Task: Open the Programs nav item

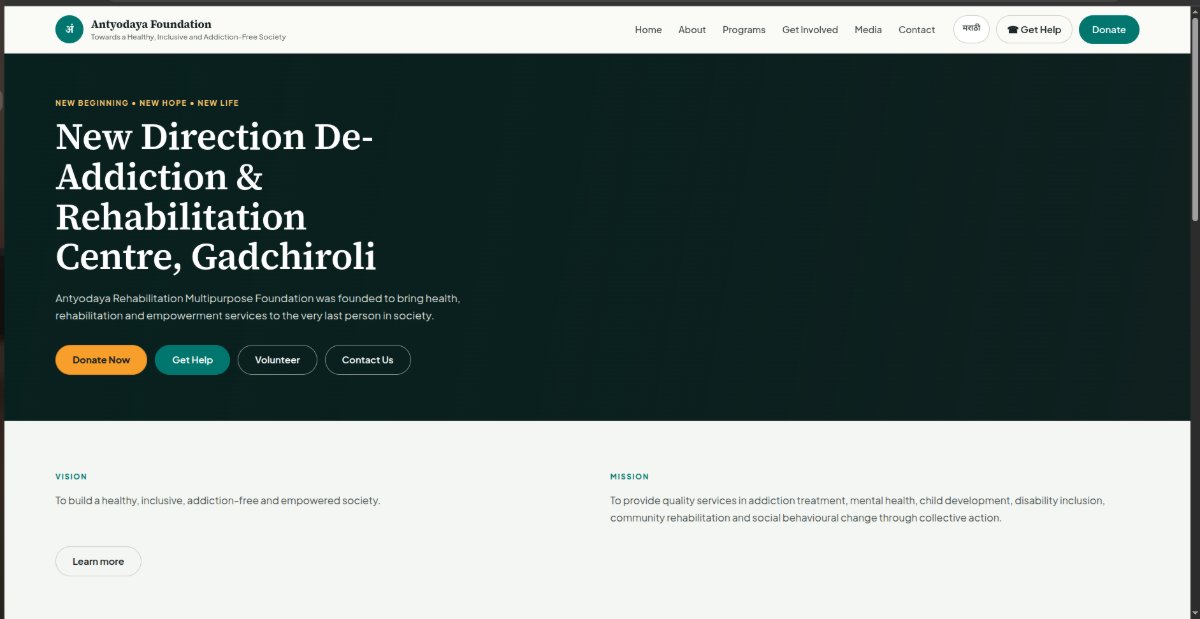Action: 744,30
